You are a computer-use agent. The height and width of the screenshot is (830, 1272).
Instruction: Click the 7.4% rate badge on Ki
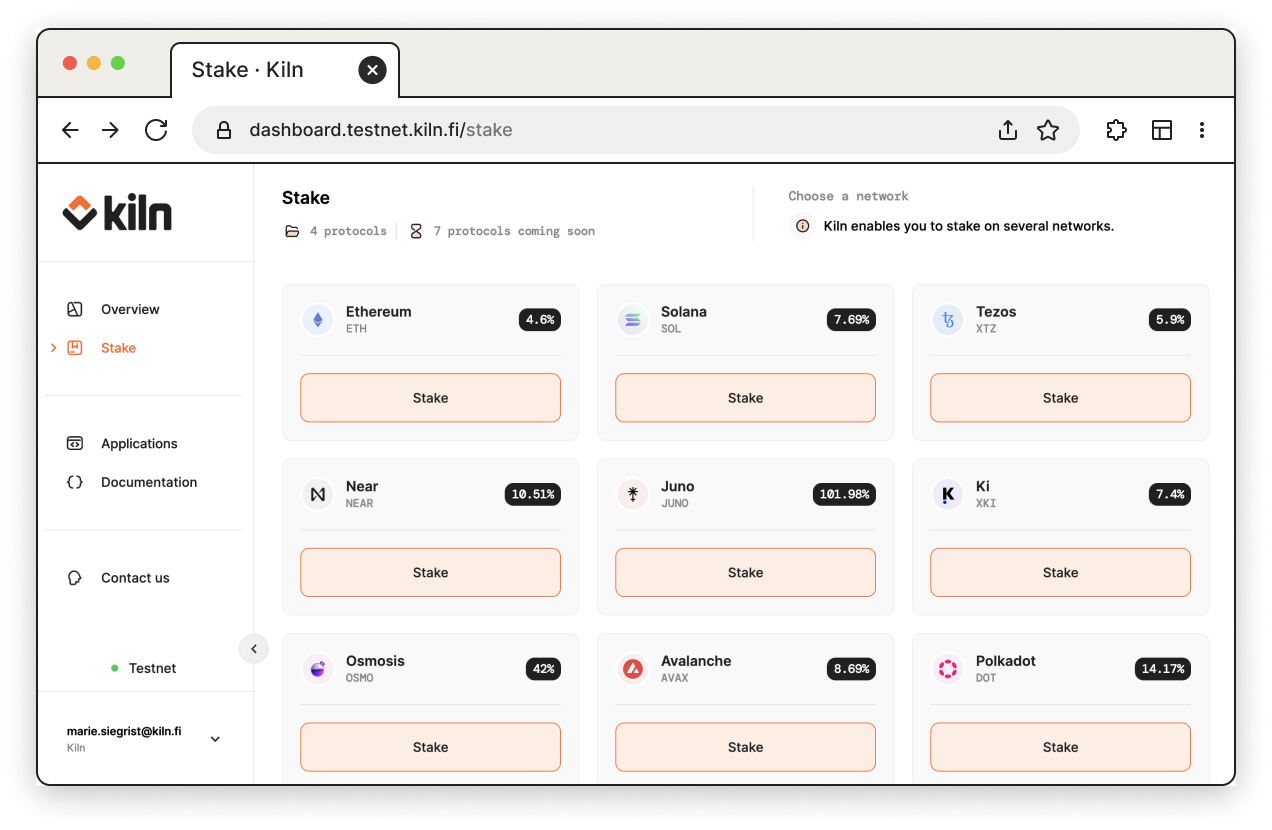point(1170,494)
